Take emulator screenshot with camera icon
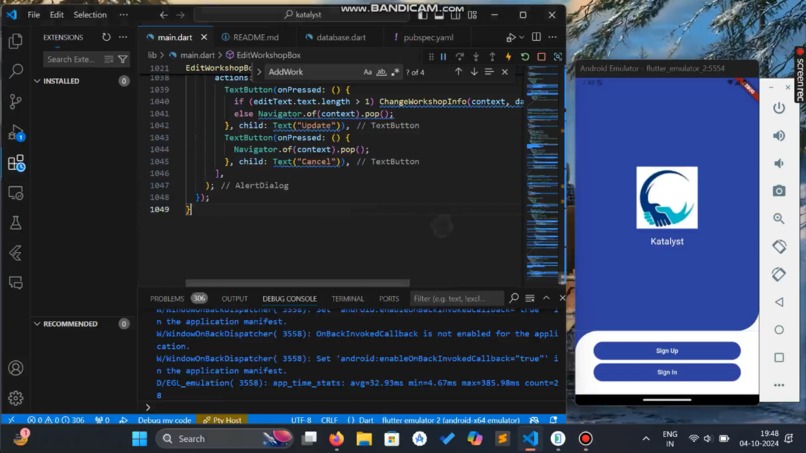 click(779, 191)
